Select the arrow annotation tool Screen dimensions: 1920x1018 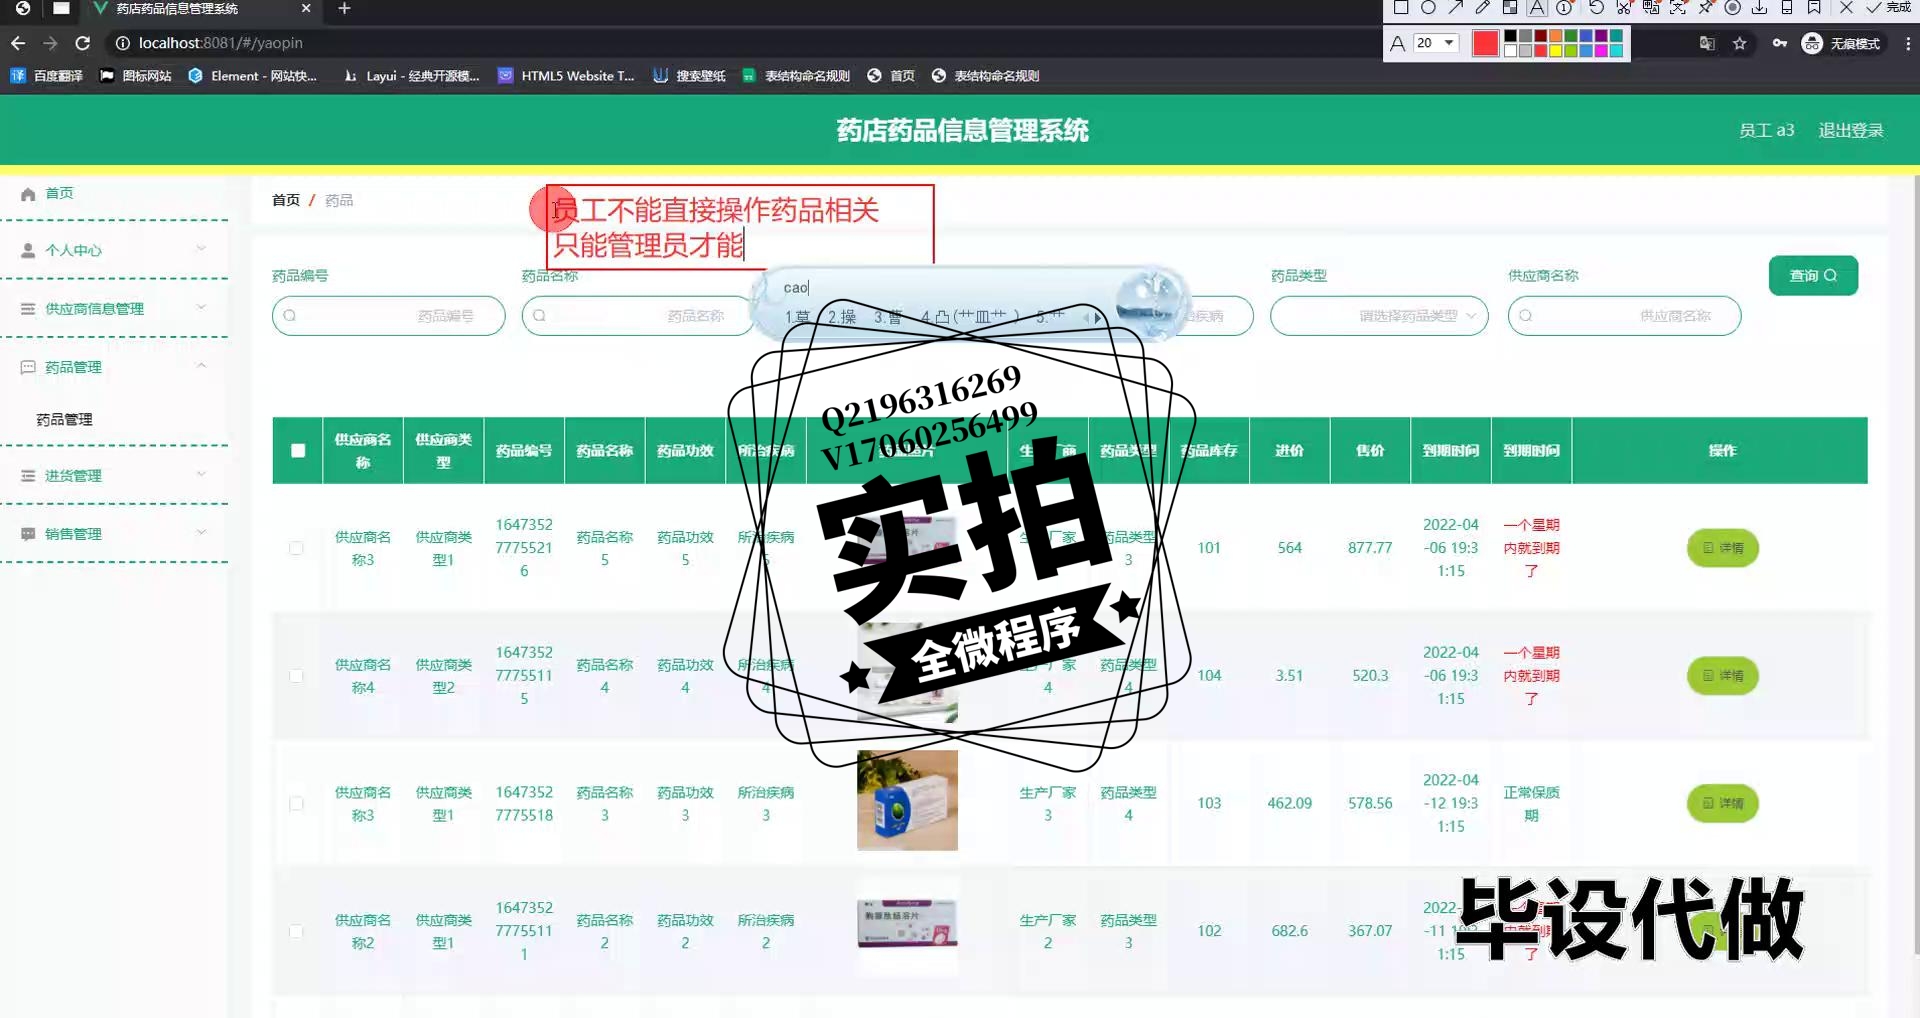click(x=1456, y=7)
